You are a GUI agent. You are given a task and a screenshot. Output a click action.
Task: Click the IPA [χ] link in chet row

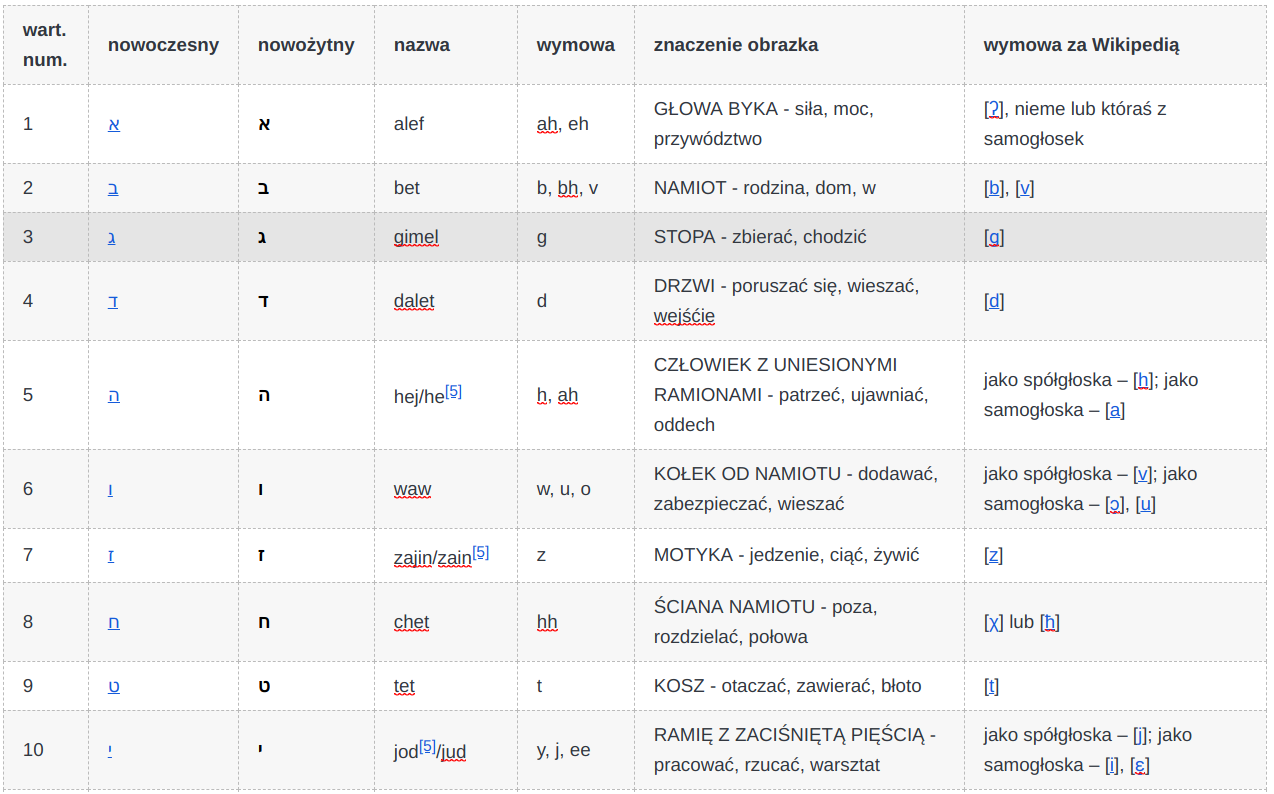click(994, 622)
